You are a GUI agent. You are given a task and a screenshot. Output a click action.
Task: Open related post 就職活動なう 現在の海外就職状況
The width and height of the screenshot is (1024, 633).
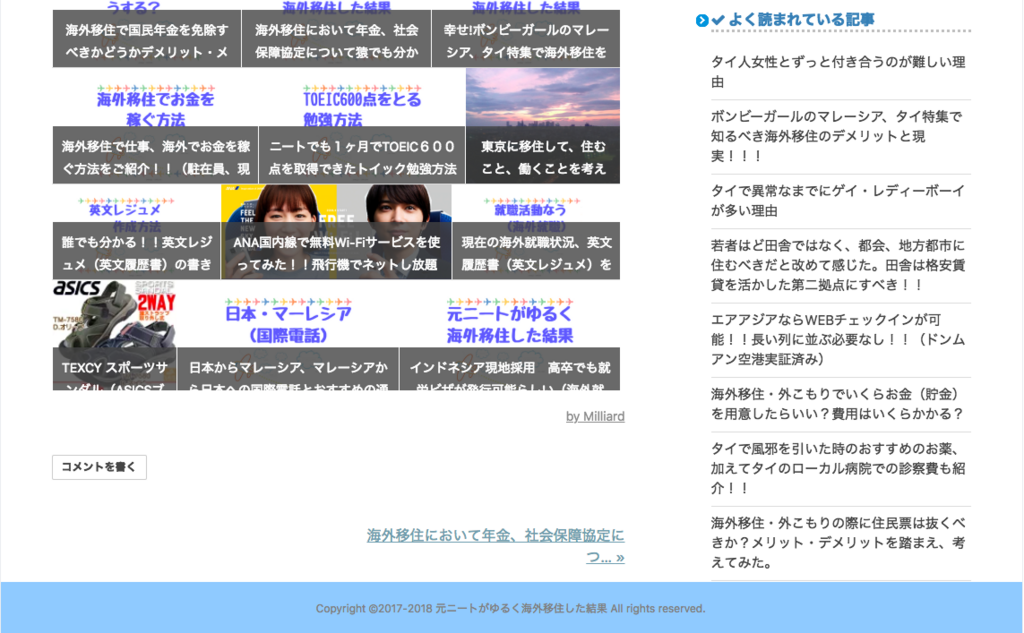[x=536, y=232]
